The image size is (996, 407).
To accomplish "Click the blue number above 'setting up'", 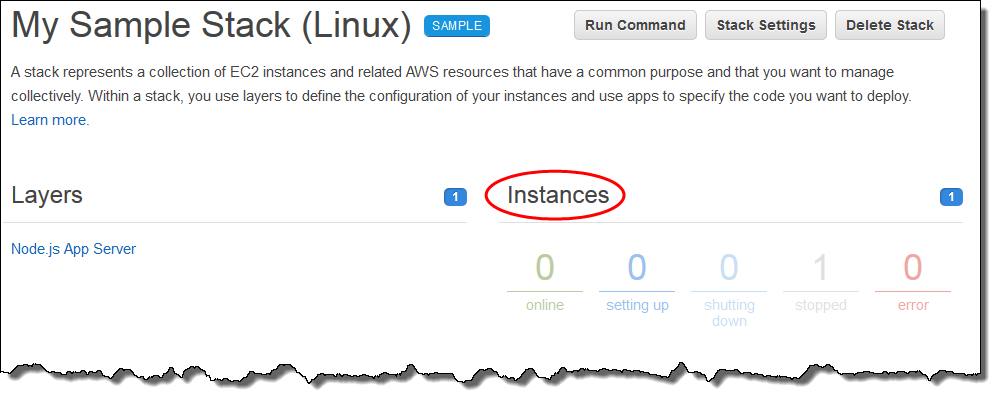I will click(x=637, y=268).
